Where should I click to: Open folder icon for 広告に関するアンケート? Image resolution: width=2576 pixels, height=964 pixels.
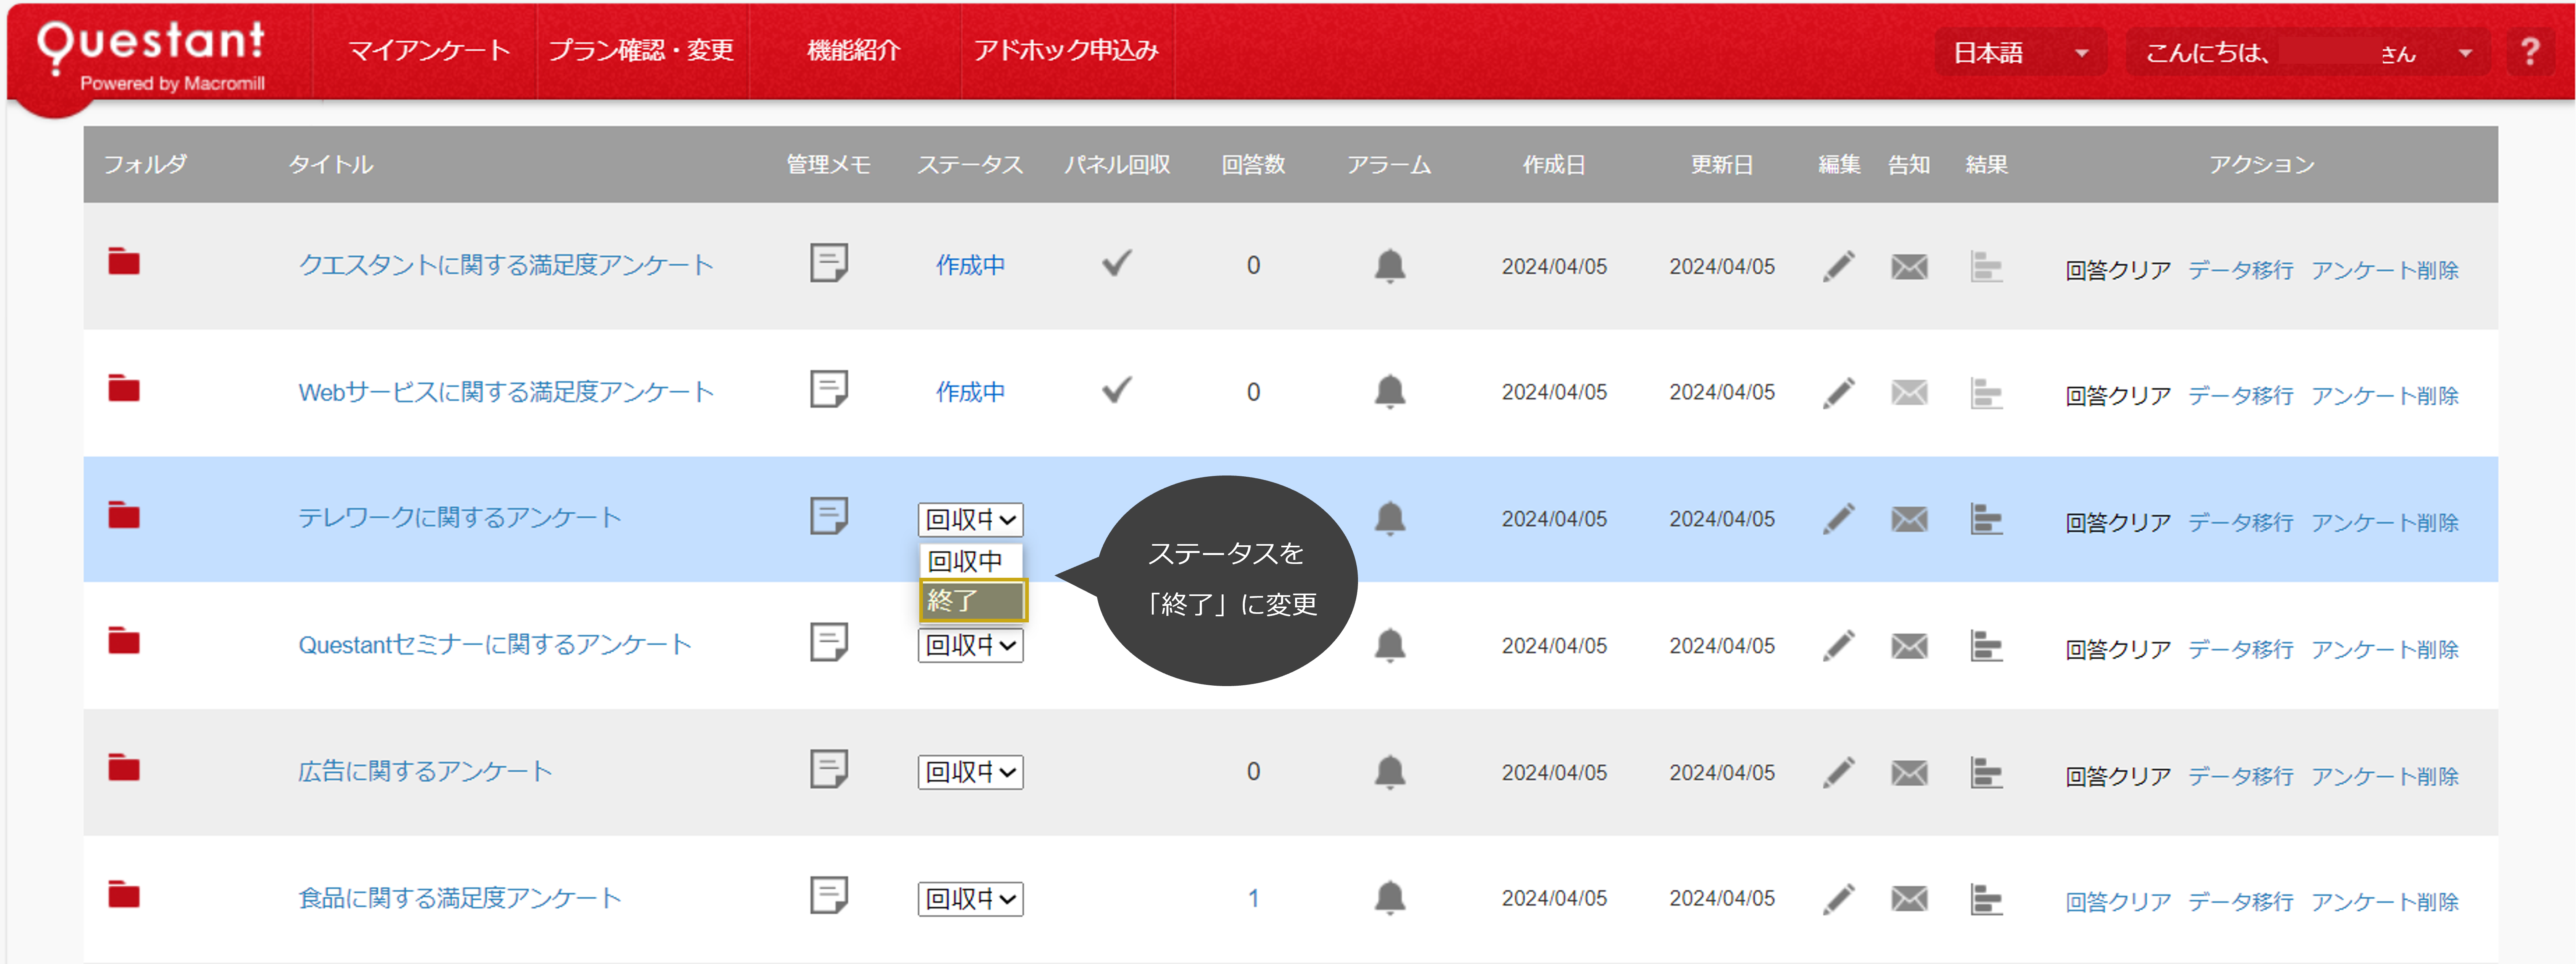[124, 768]
